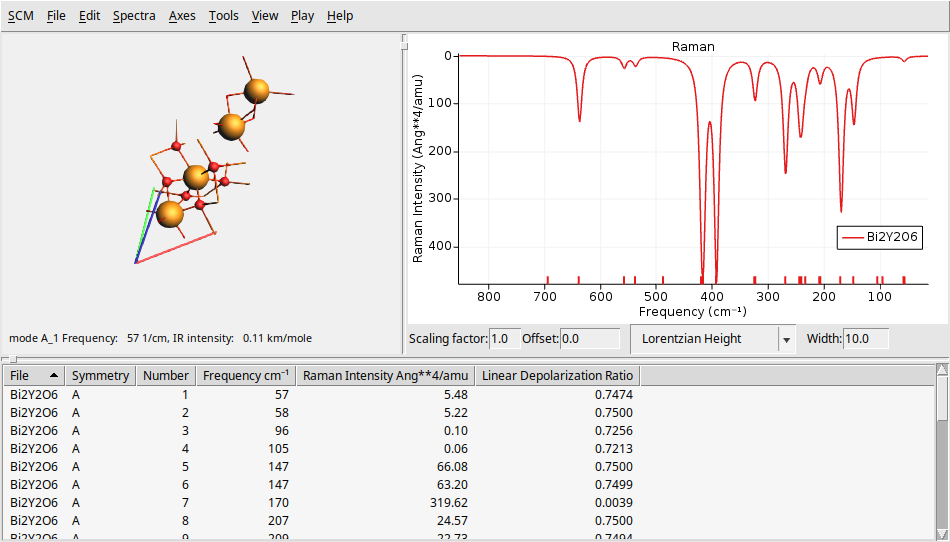
Task: Click the topmost orange atom in the molecule view
Action: 257,92
